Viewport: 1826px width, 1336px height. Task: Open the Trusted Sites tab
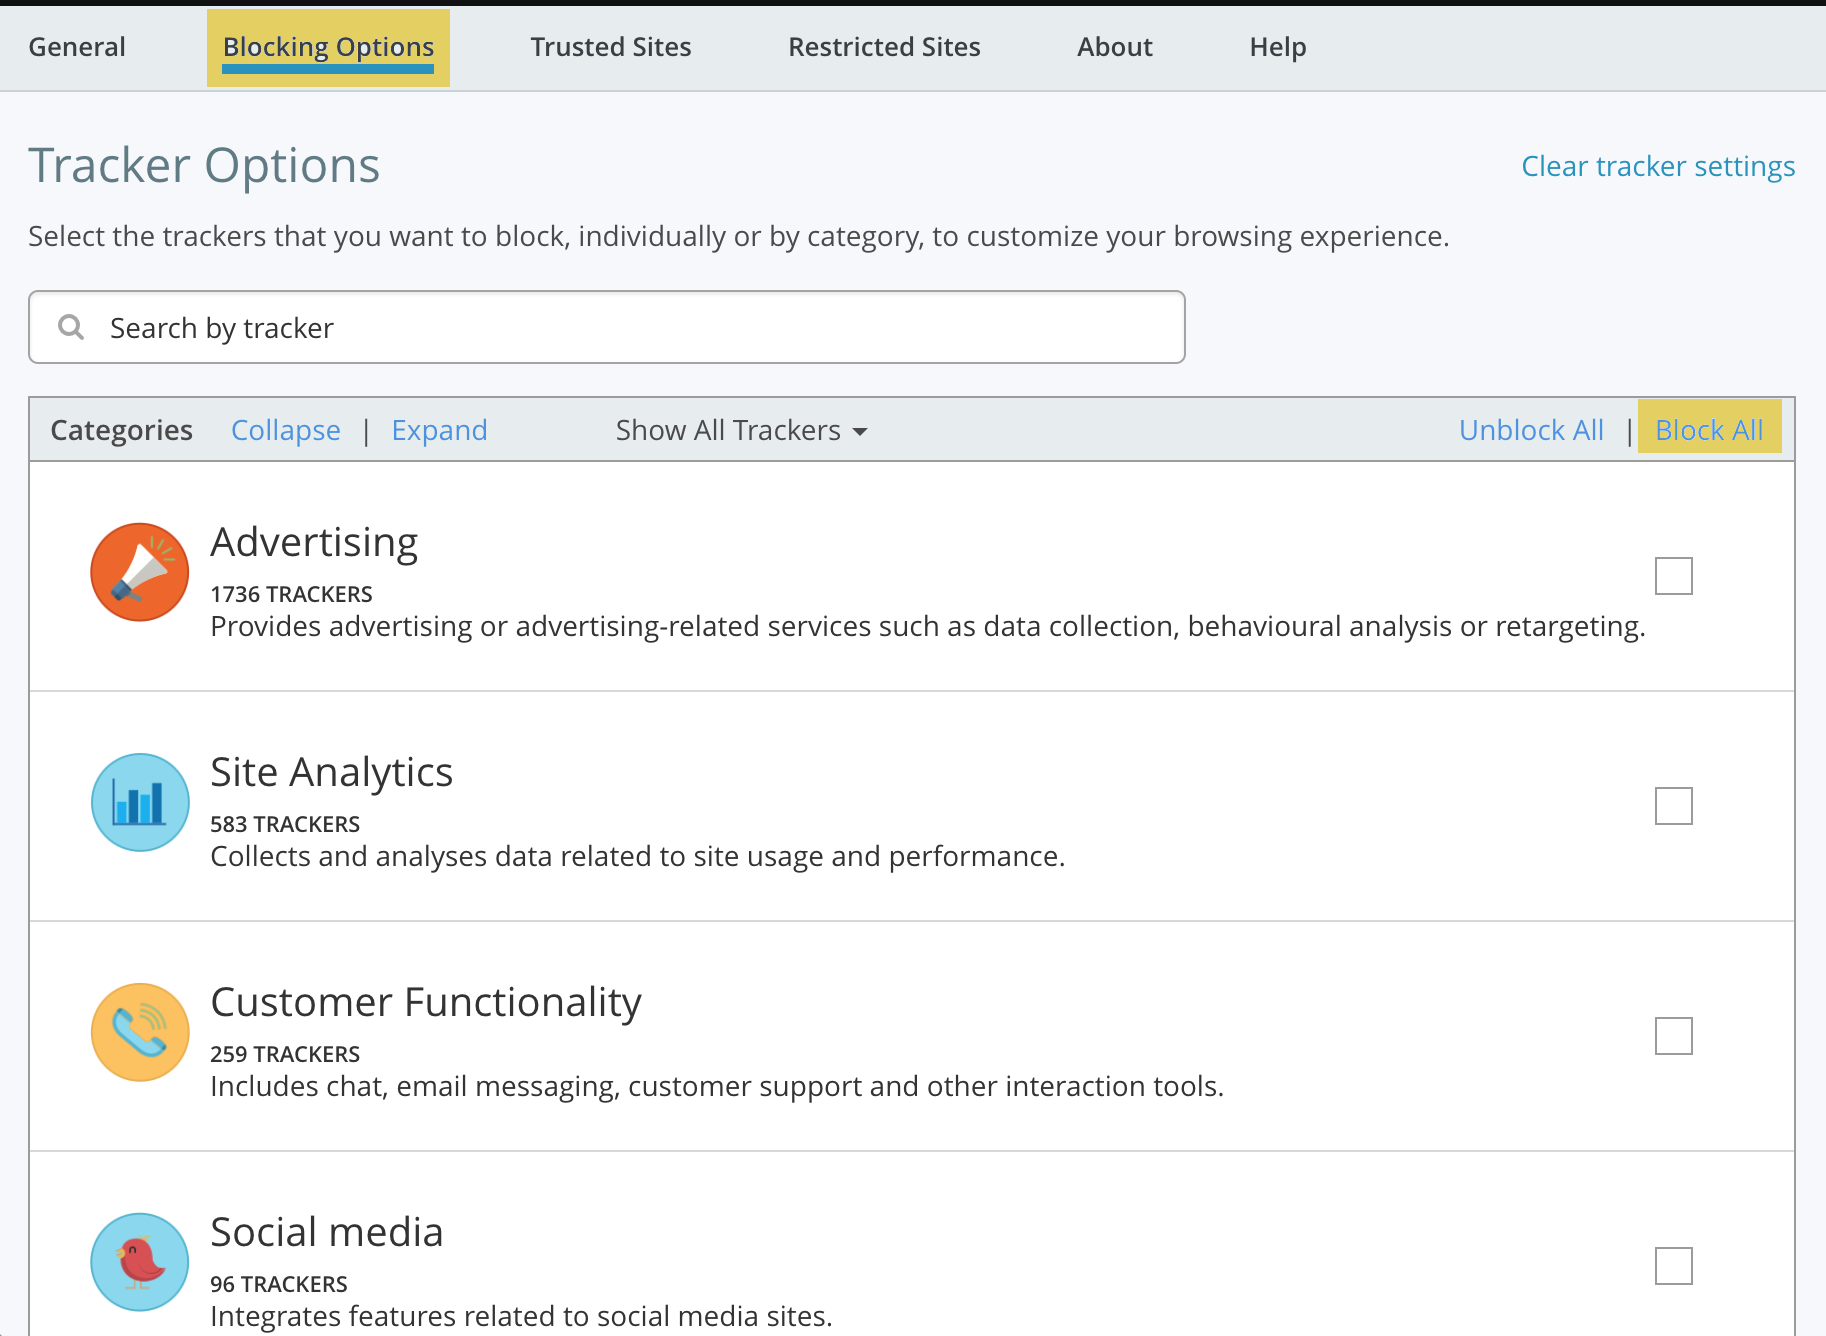pos(610,47)
